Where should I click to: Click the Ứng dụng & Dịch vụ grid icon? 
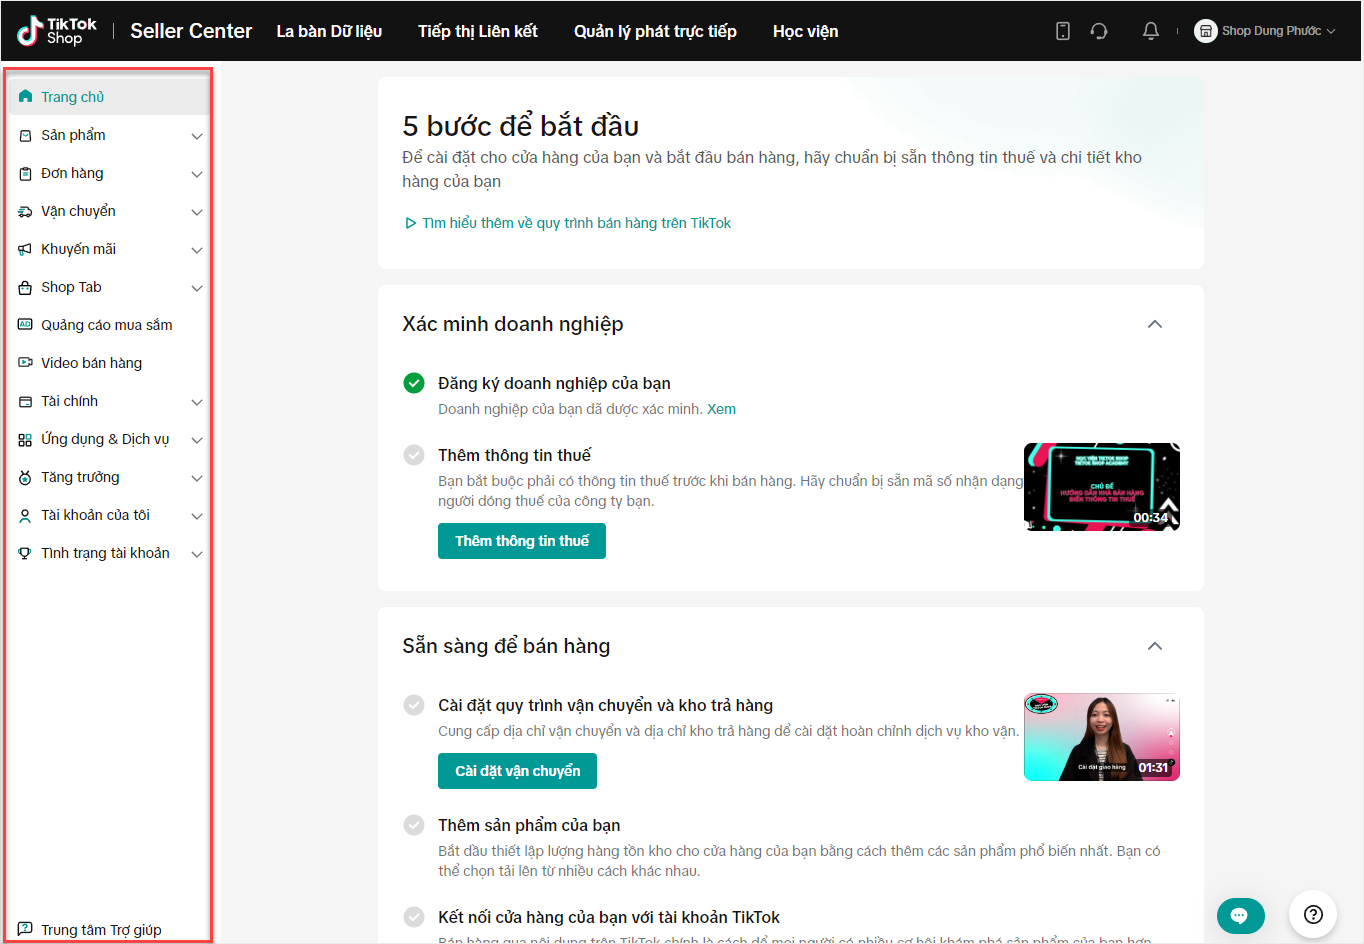[25, 439]
